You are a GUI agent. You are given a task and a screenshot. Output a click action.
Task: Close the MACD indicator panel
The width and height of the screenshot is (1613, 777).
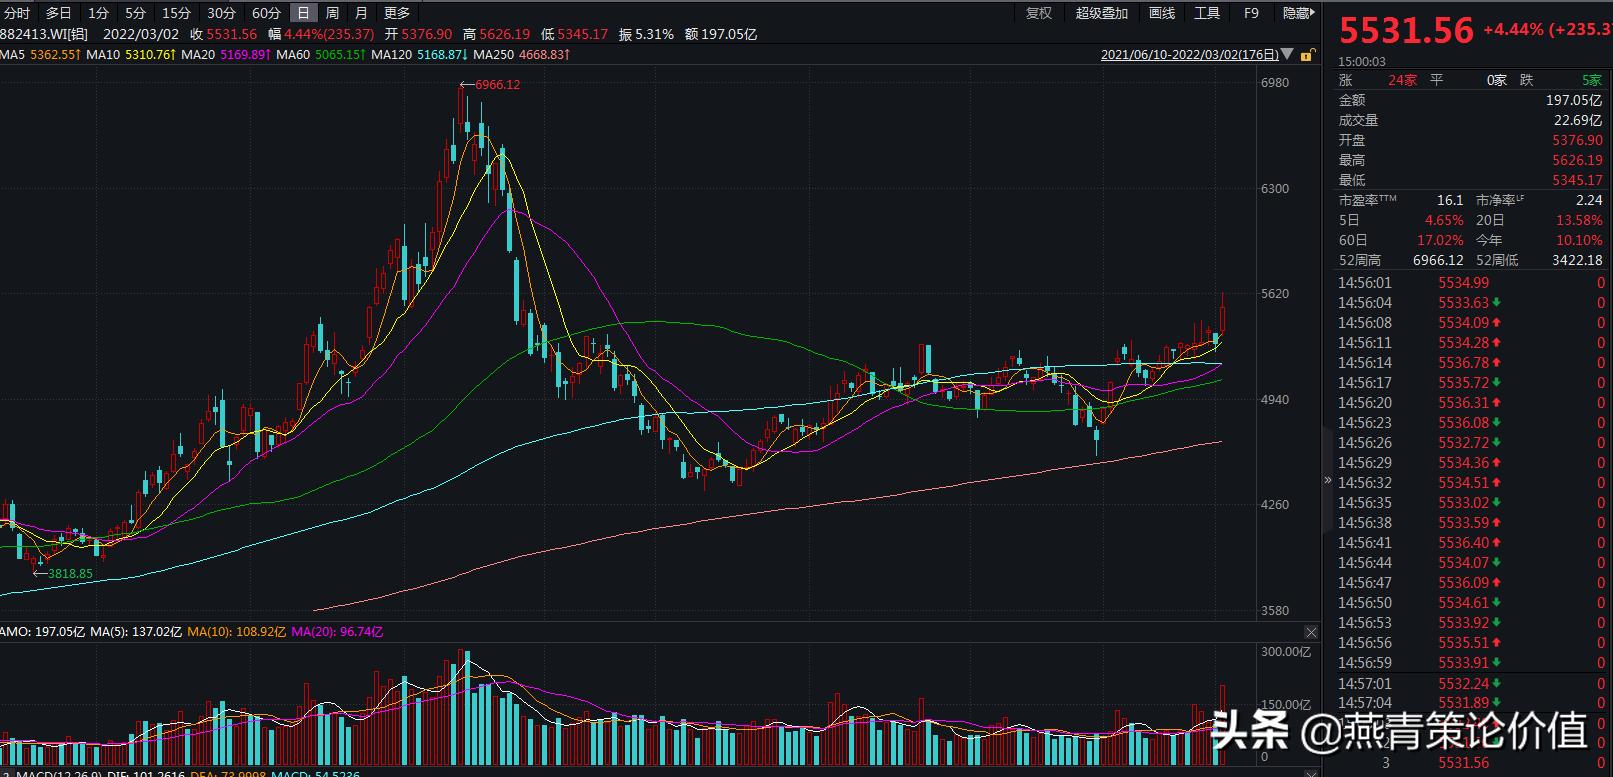tap(1311, 775)
